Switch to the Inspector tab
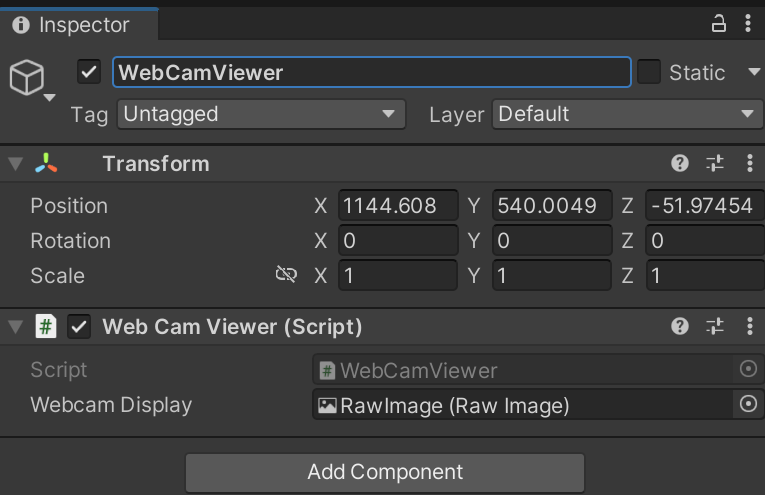The image size is (765, 495). 79,24
